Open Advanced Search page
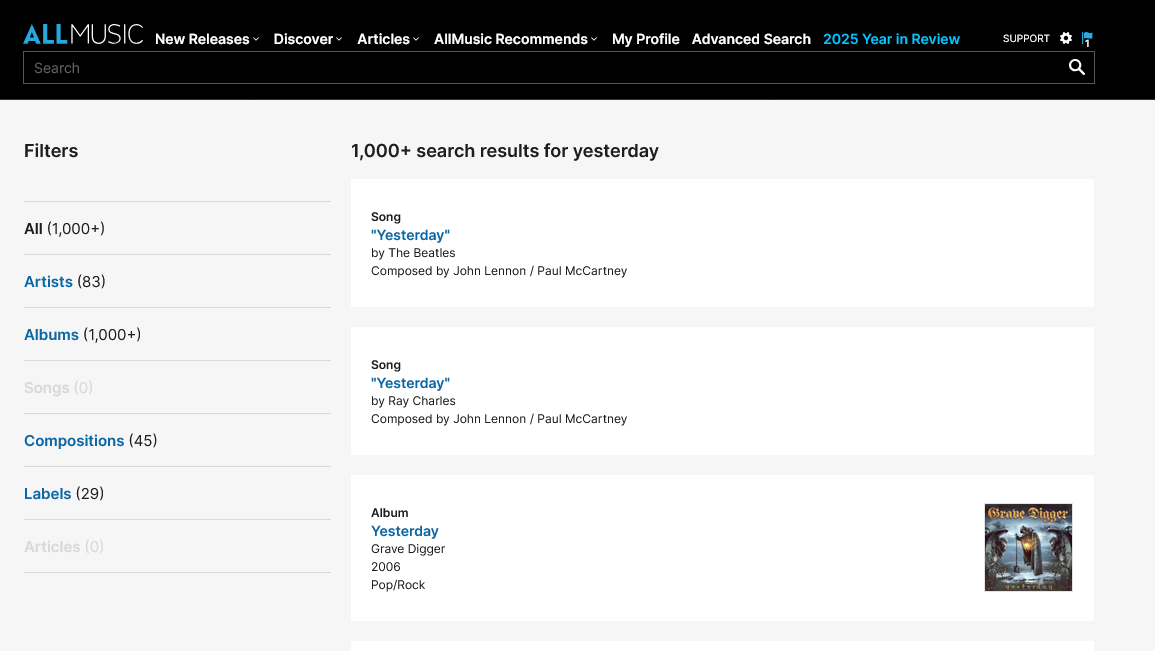Image resolution: width=1155 pixels, height=651 pixels. click(751, 39)
